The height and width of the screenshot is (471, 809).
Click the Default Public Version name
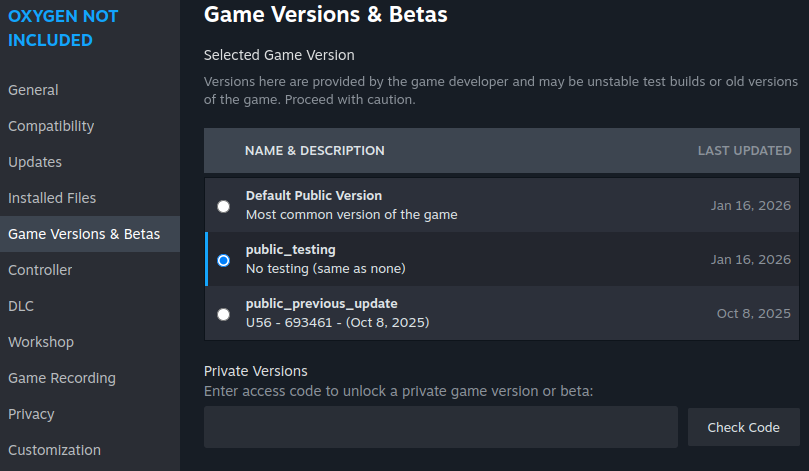coord(314,196)
